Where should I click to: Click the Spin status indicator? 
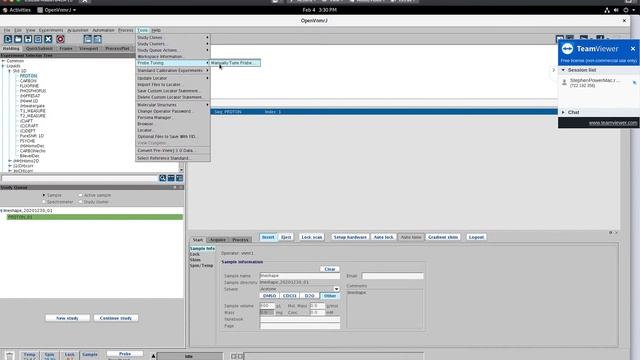(50, 355)
